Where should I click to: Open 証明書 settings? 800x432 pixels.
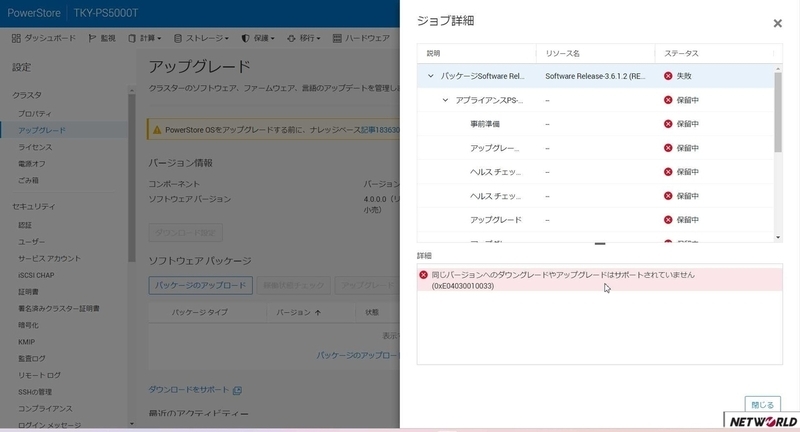(28, 292)
